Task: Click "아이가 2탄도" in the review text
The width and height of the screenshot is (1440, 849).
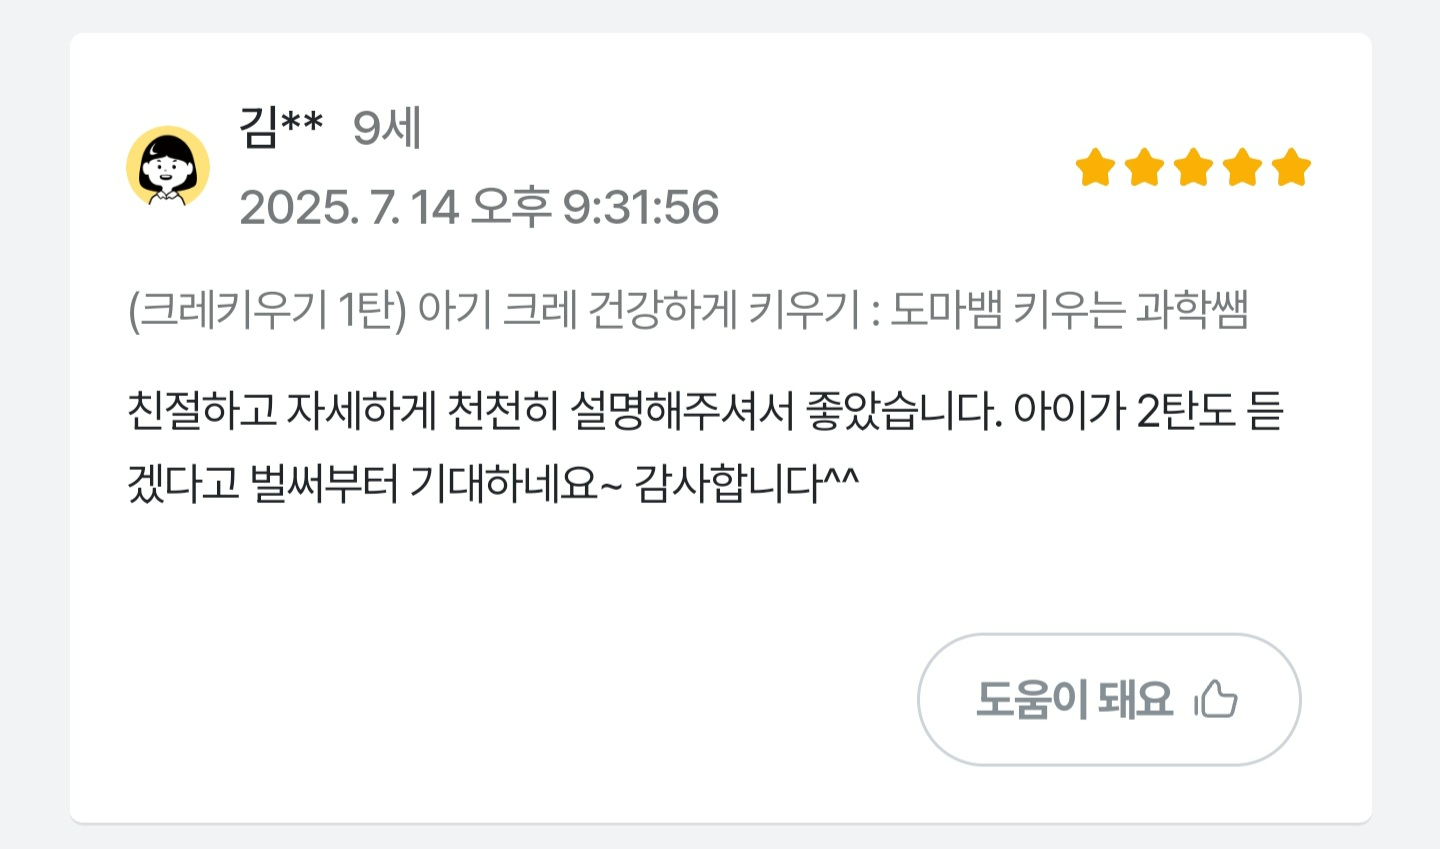Action: (1124, 411)
